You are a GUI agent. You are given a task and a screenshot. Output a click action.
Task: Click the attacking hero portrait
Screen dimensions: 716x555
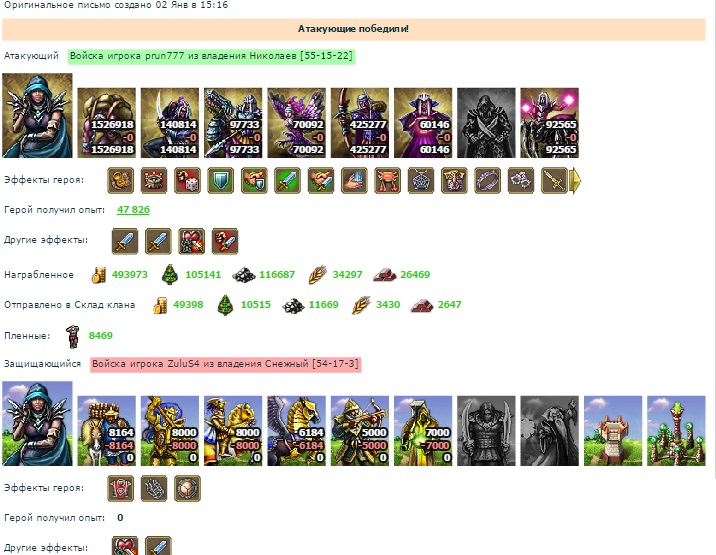37,116
